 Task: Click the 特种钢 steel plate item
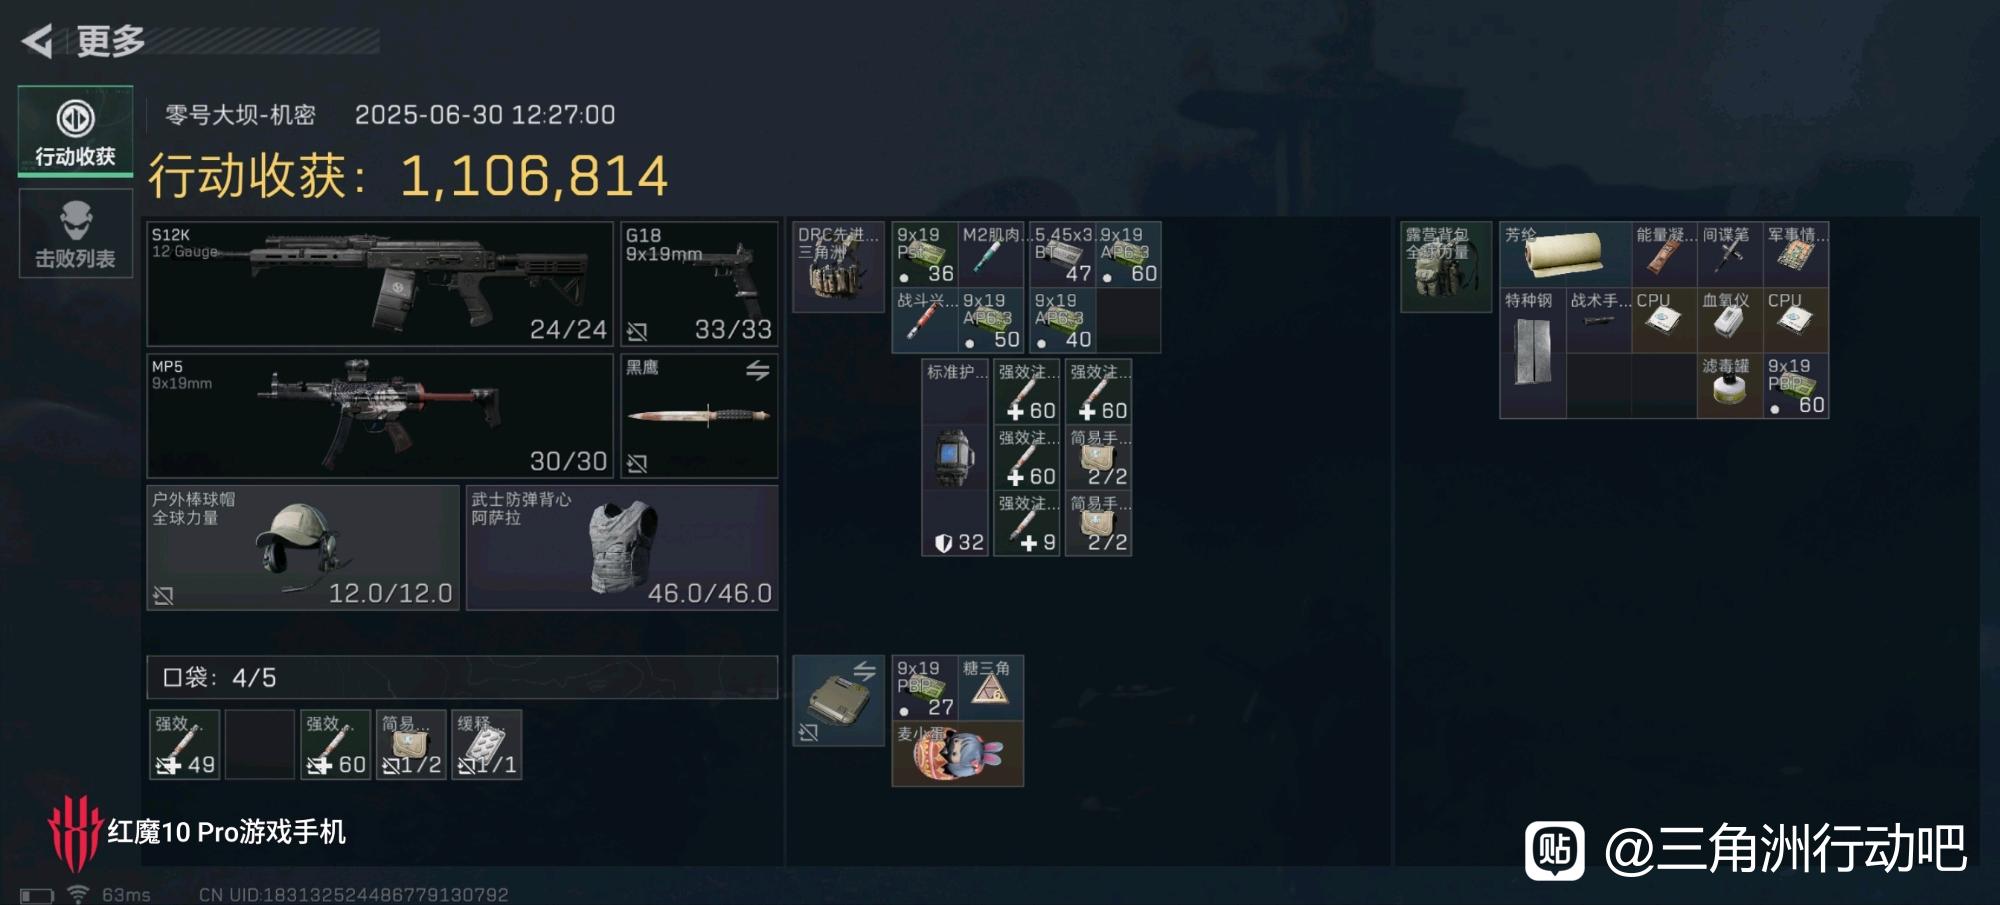pyautogui.click(x=1532, y=353)
